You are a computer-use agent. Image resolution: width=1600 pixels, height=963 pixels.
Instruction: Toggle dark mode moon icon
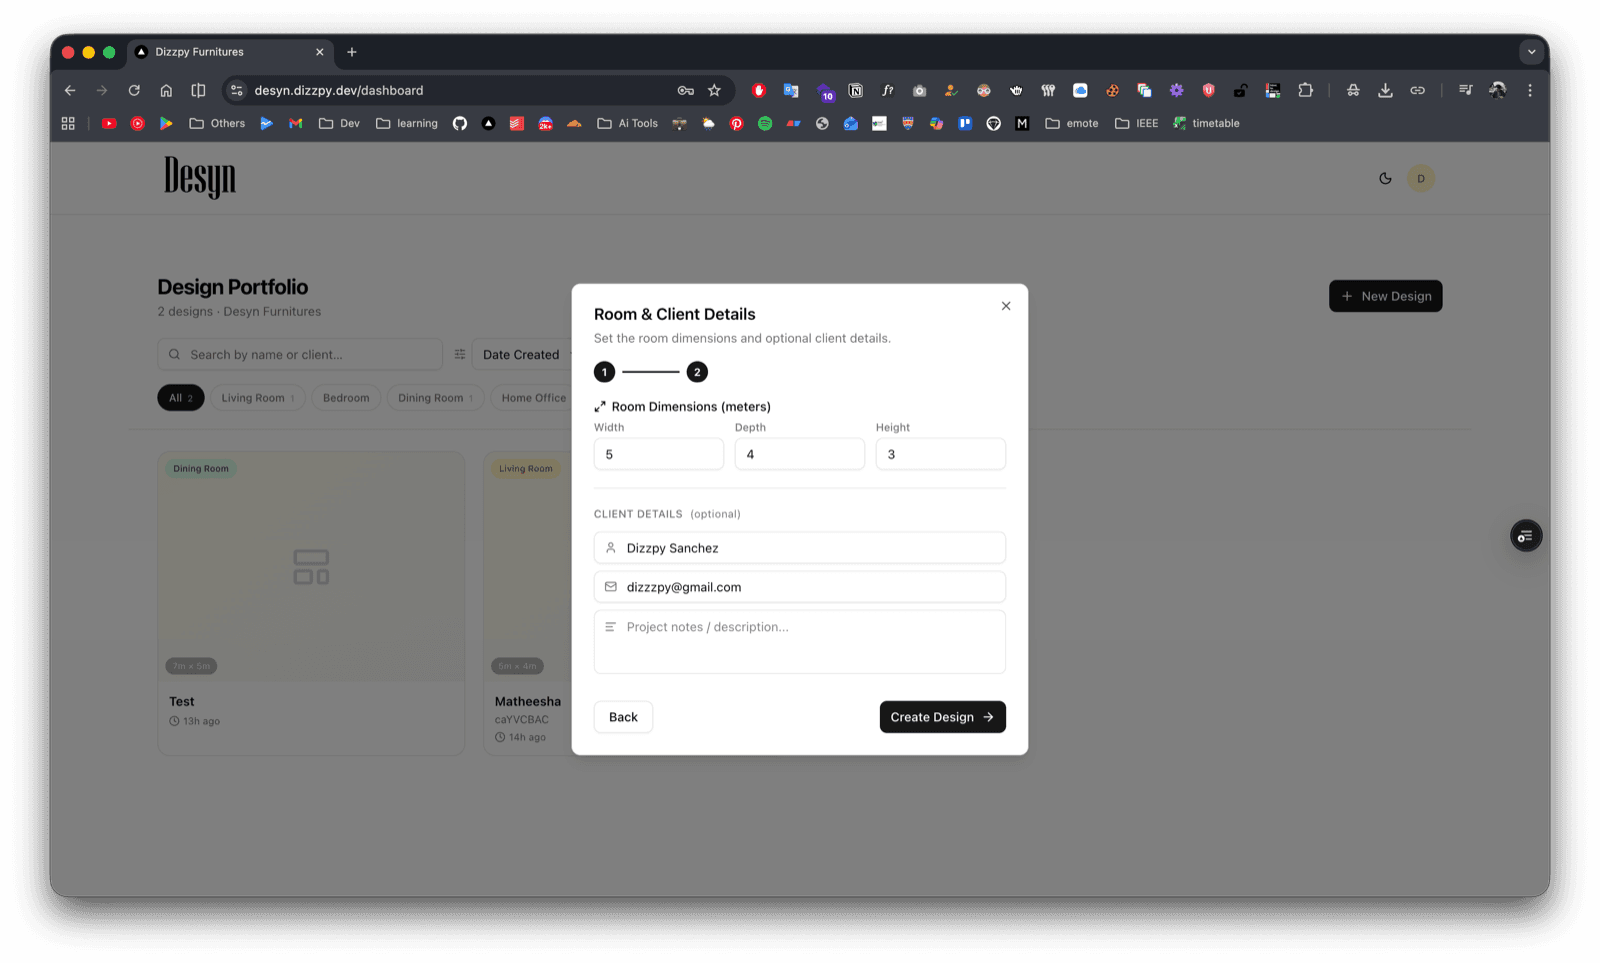[x=1385, y=178]
